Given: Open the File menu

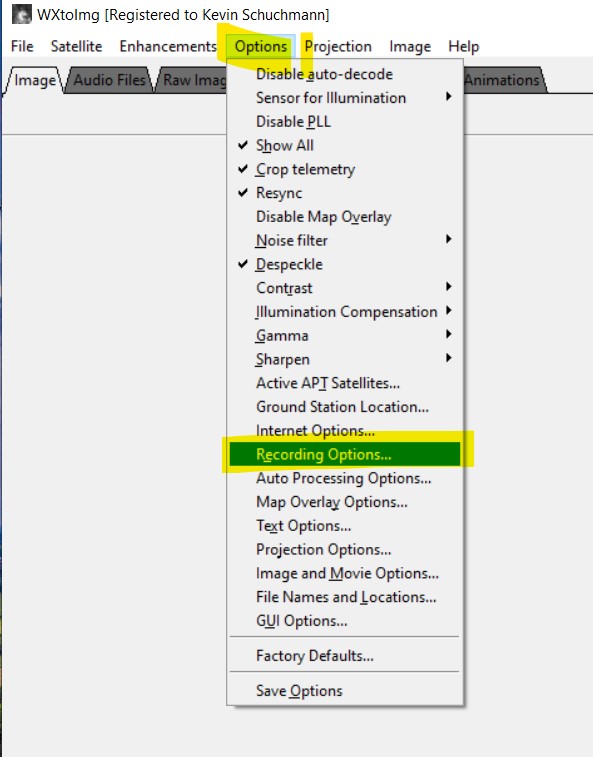Looking at the screenshot, I should (x=22, y=46).
